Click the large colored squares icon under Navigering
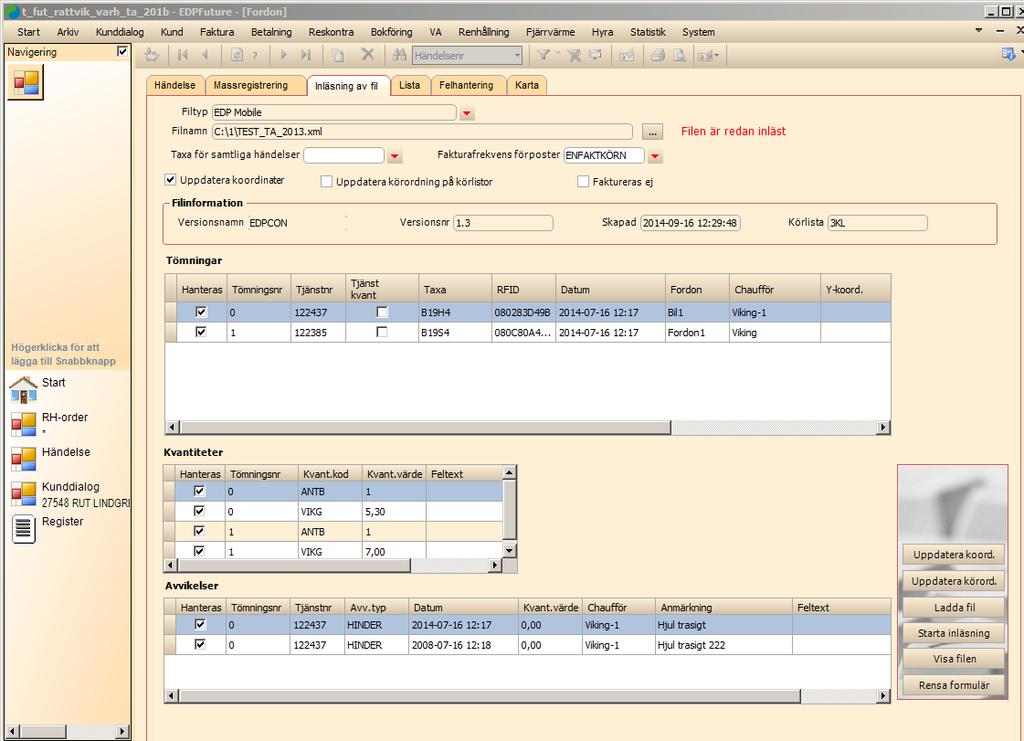Image resolution: width=1024 pixels, height=741 pixels. click(x=26, y=83)
